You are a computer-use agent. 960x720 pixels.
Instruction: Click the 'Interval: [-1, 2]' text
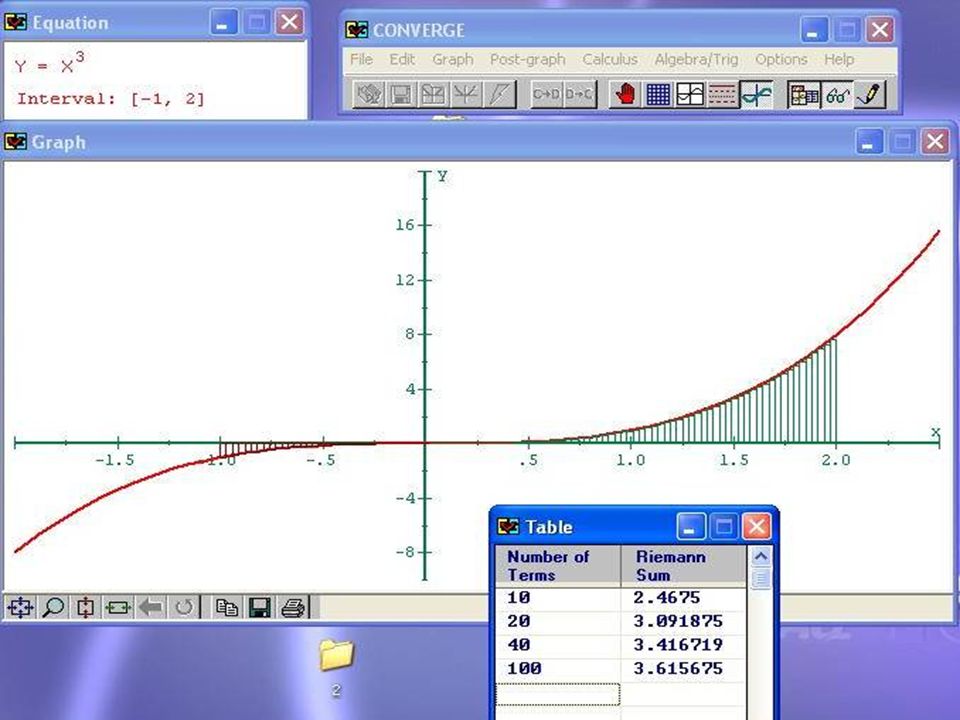[x=110, y=99]
